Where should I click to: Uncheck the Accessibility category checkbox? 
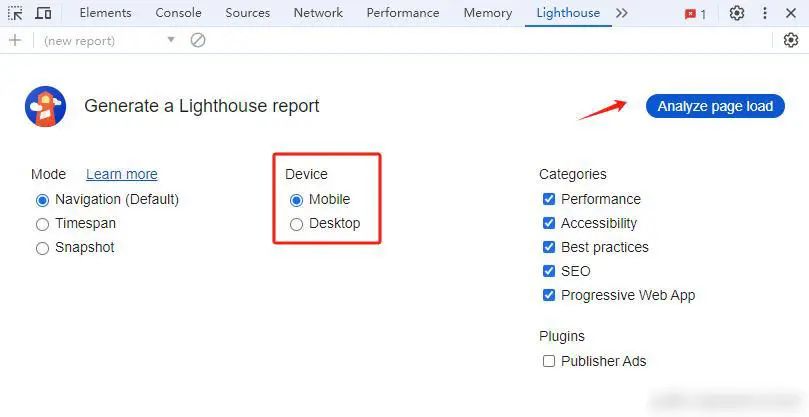pyautogui.click(x=549, y=223)
